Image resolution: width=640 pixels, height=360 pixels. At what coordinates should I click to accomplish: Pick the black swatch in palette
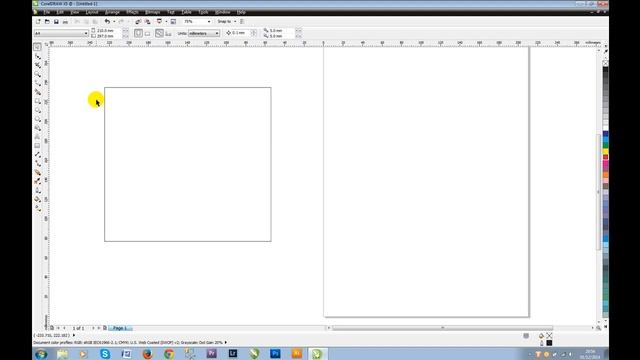[x=606, y=69]
